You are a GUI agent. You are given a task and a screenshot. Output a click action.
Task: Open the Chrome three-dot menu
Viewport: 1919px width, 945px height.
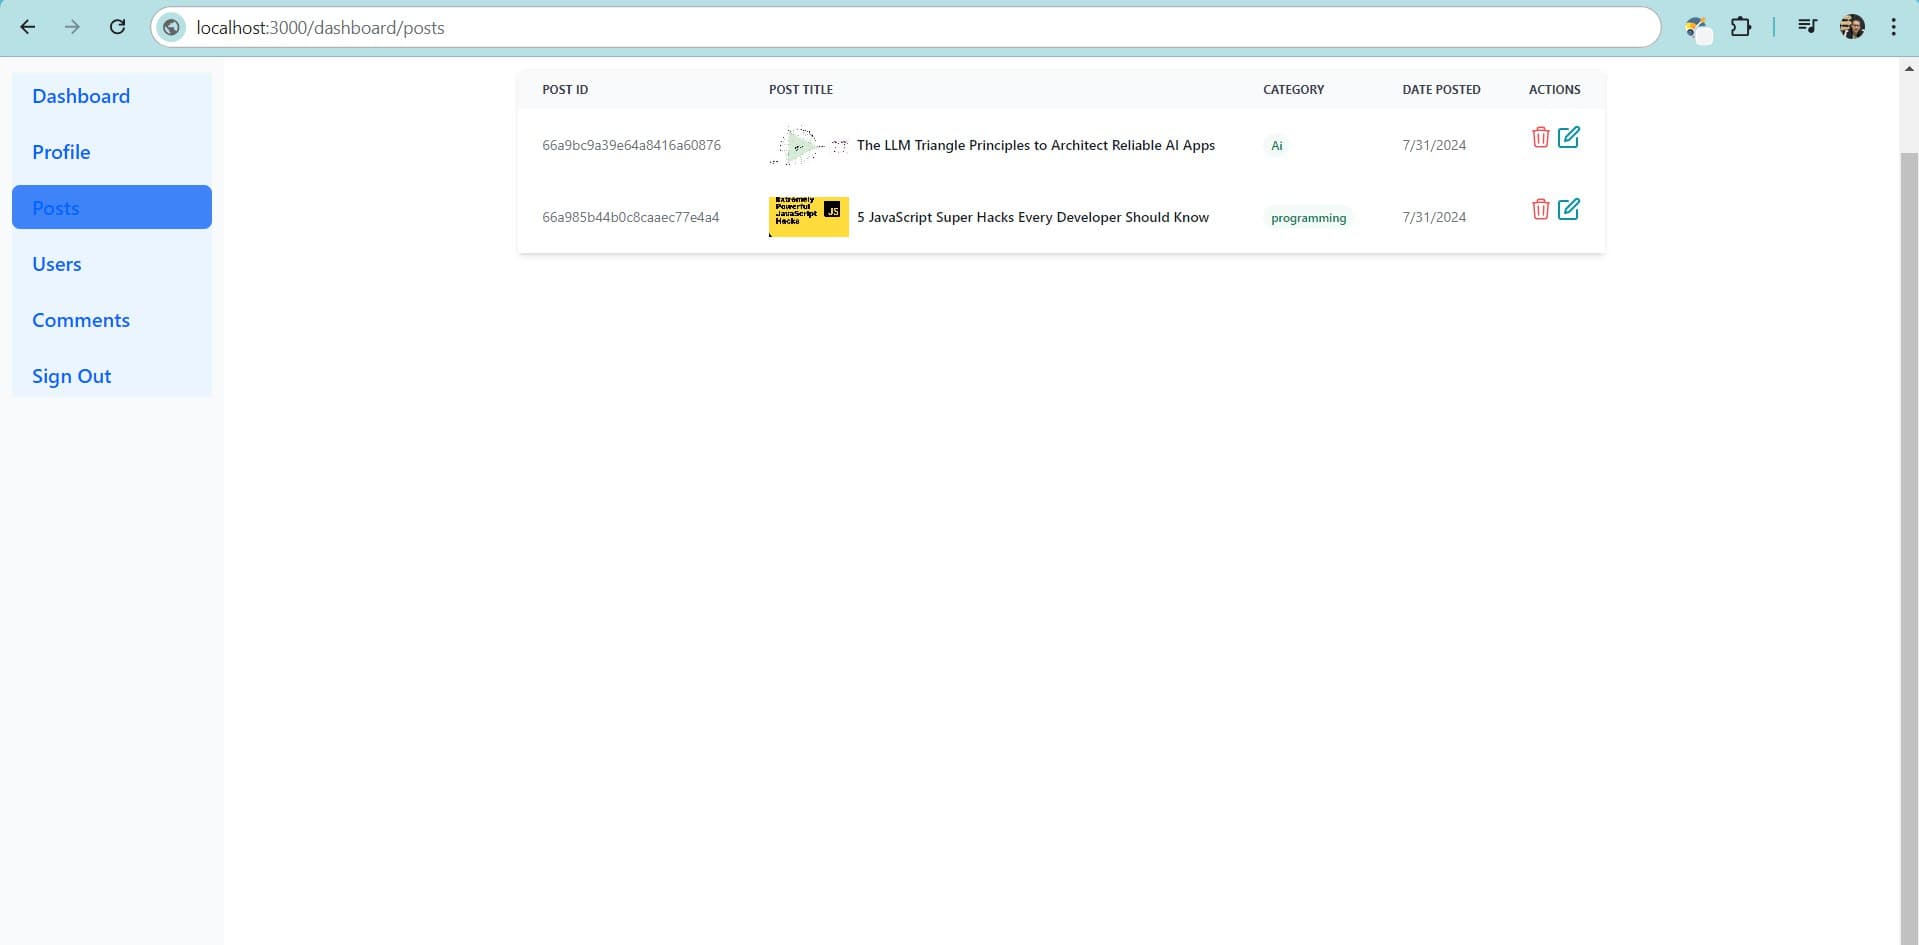pos(1892,27)
